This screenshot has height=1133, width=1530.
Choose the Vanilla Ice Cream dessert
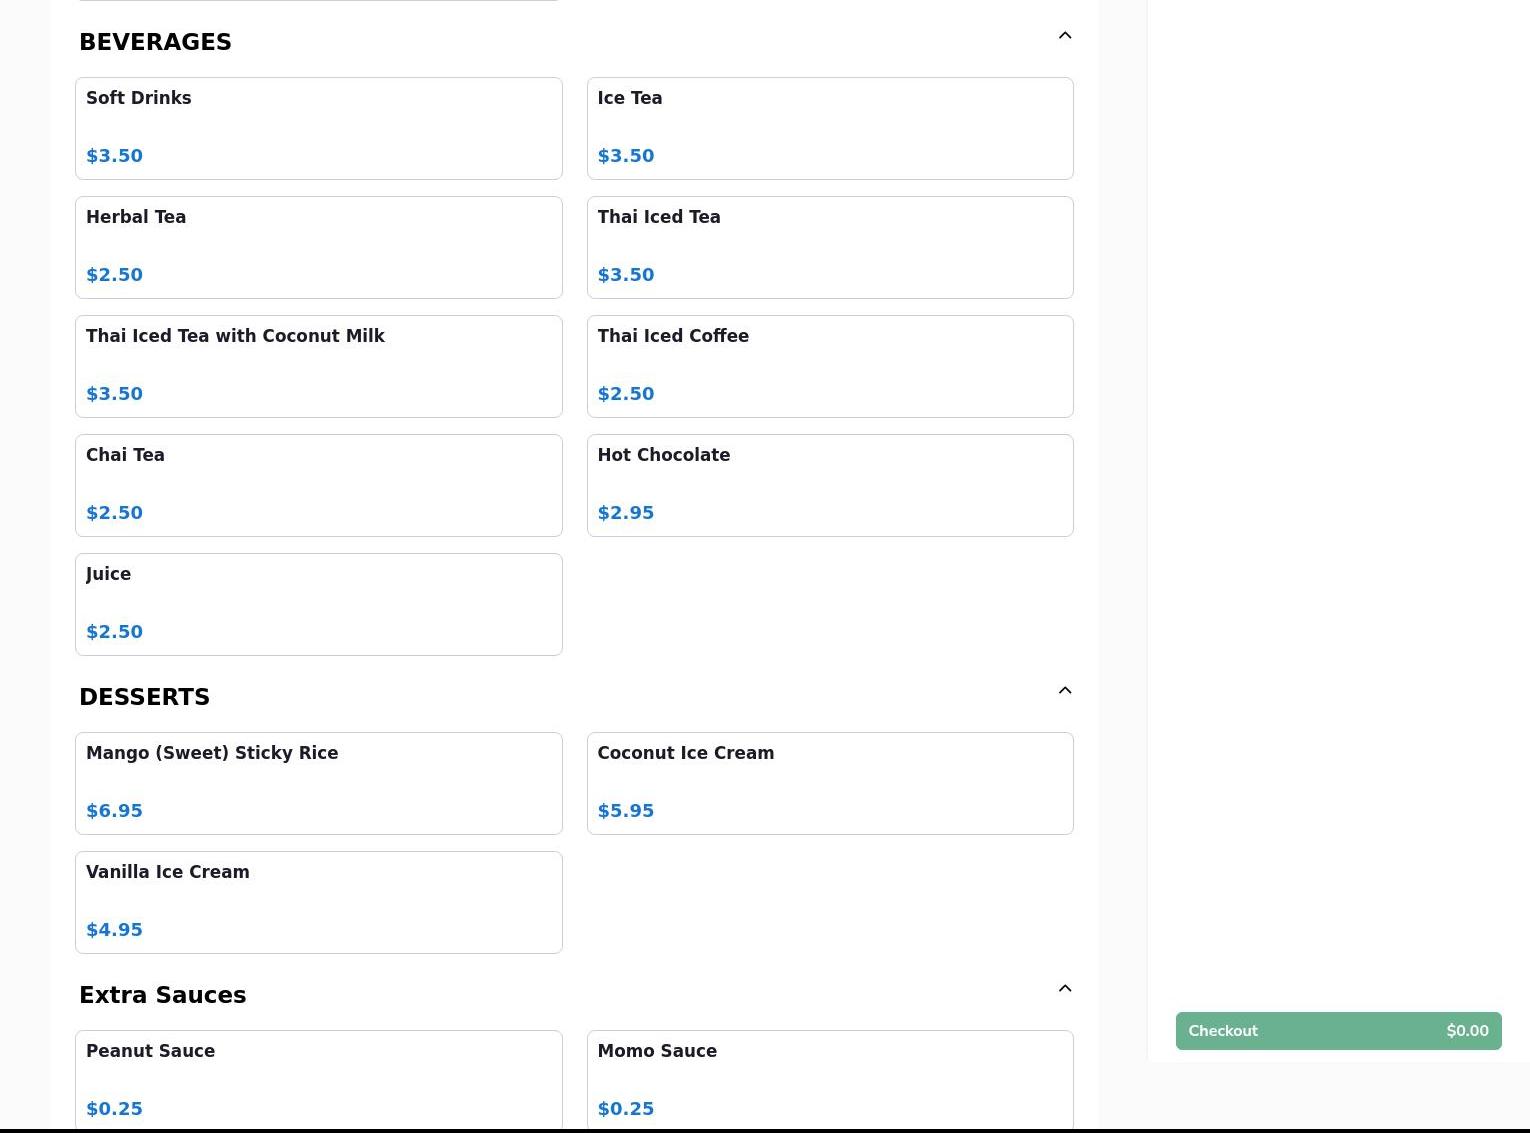[318, 902]
